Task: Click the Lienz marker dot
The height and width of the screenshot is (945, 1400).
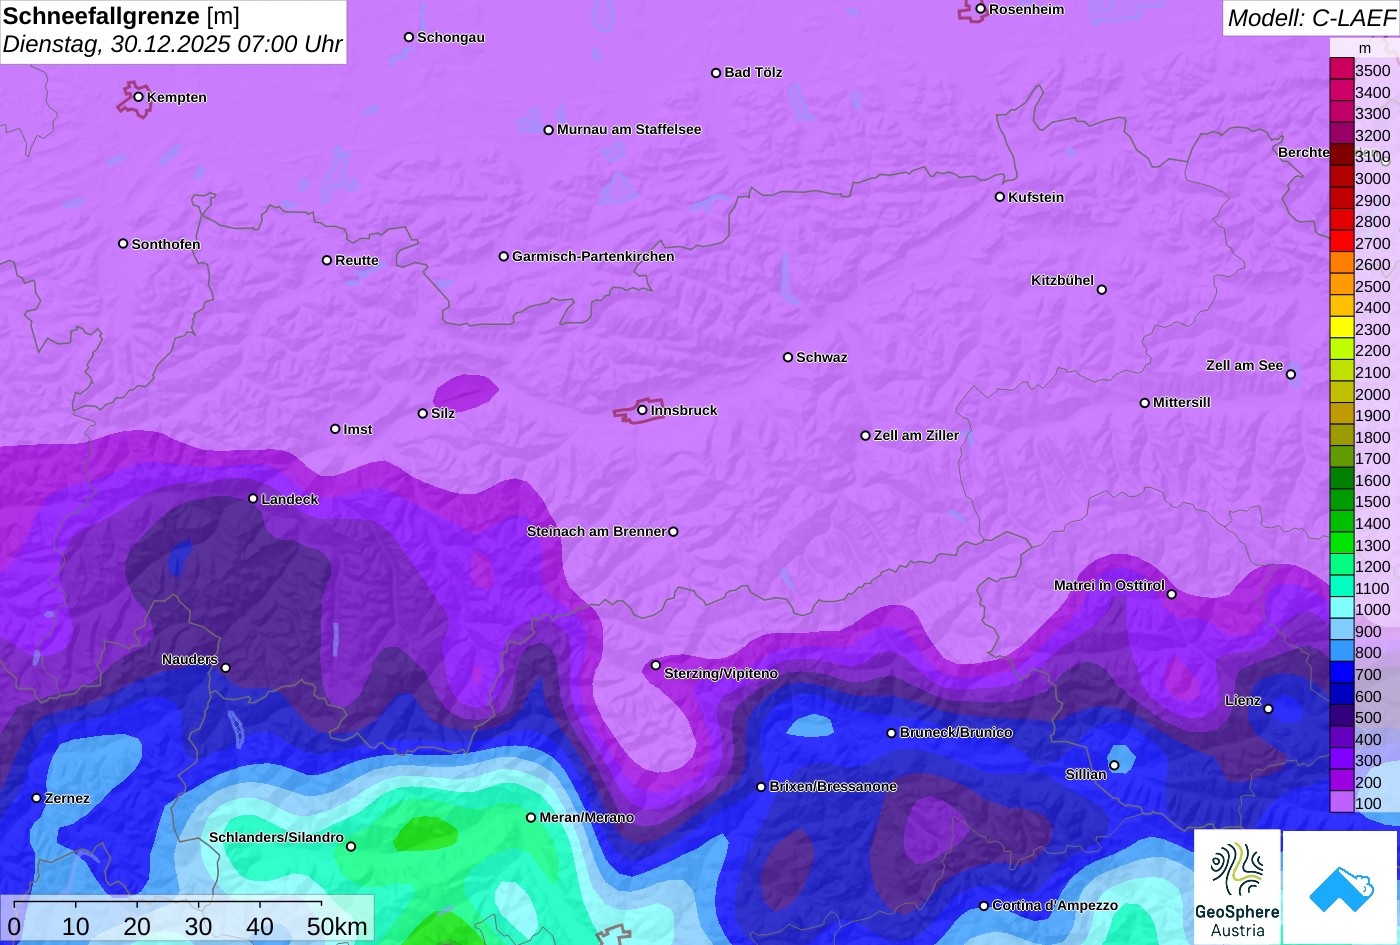Action: point(1268,709)
